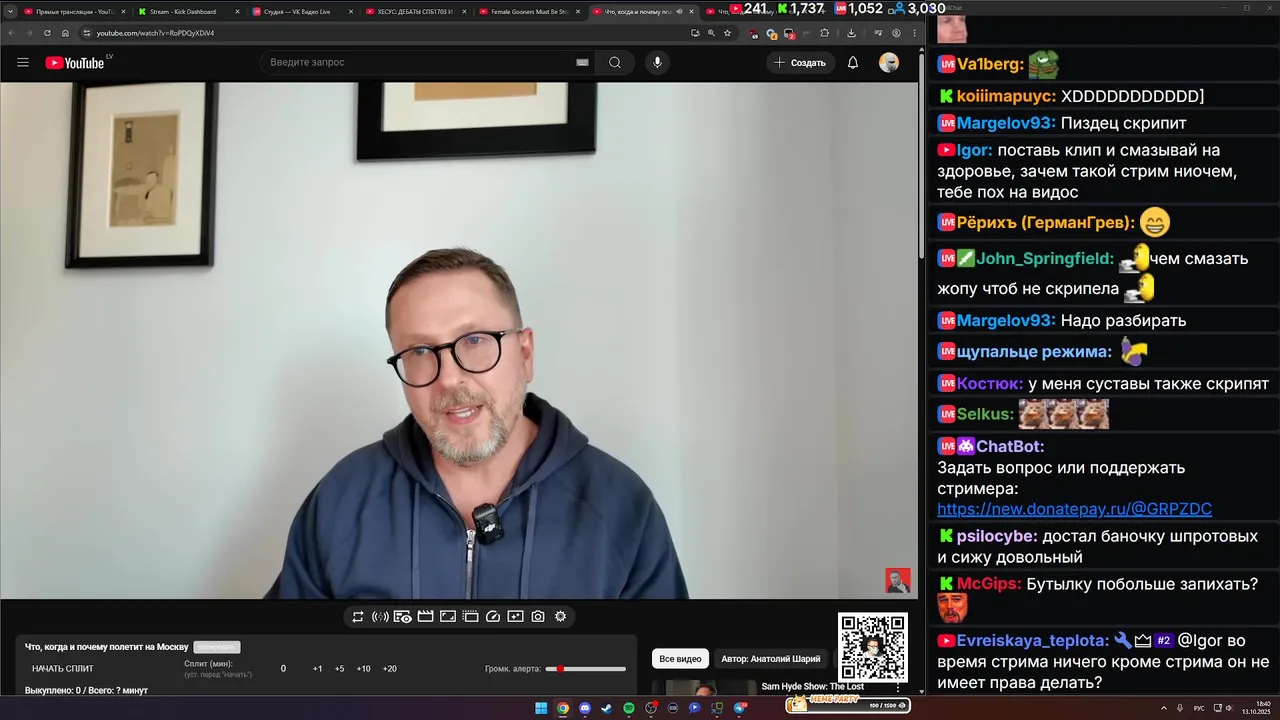
Task: Open Windows Start menu
Action: [x=541, y=708]
